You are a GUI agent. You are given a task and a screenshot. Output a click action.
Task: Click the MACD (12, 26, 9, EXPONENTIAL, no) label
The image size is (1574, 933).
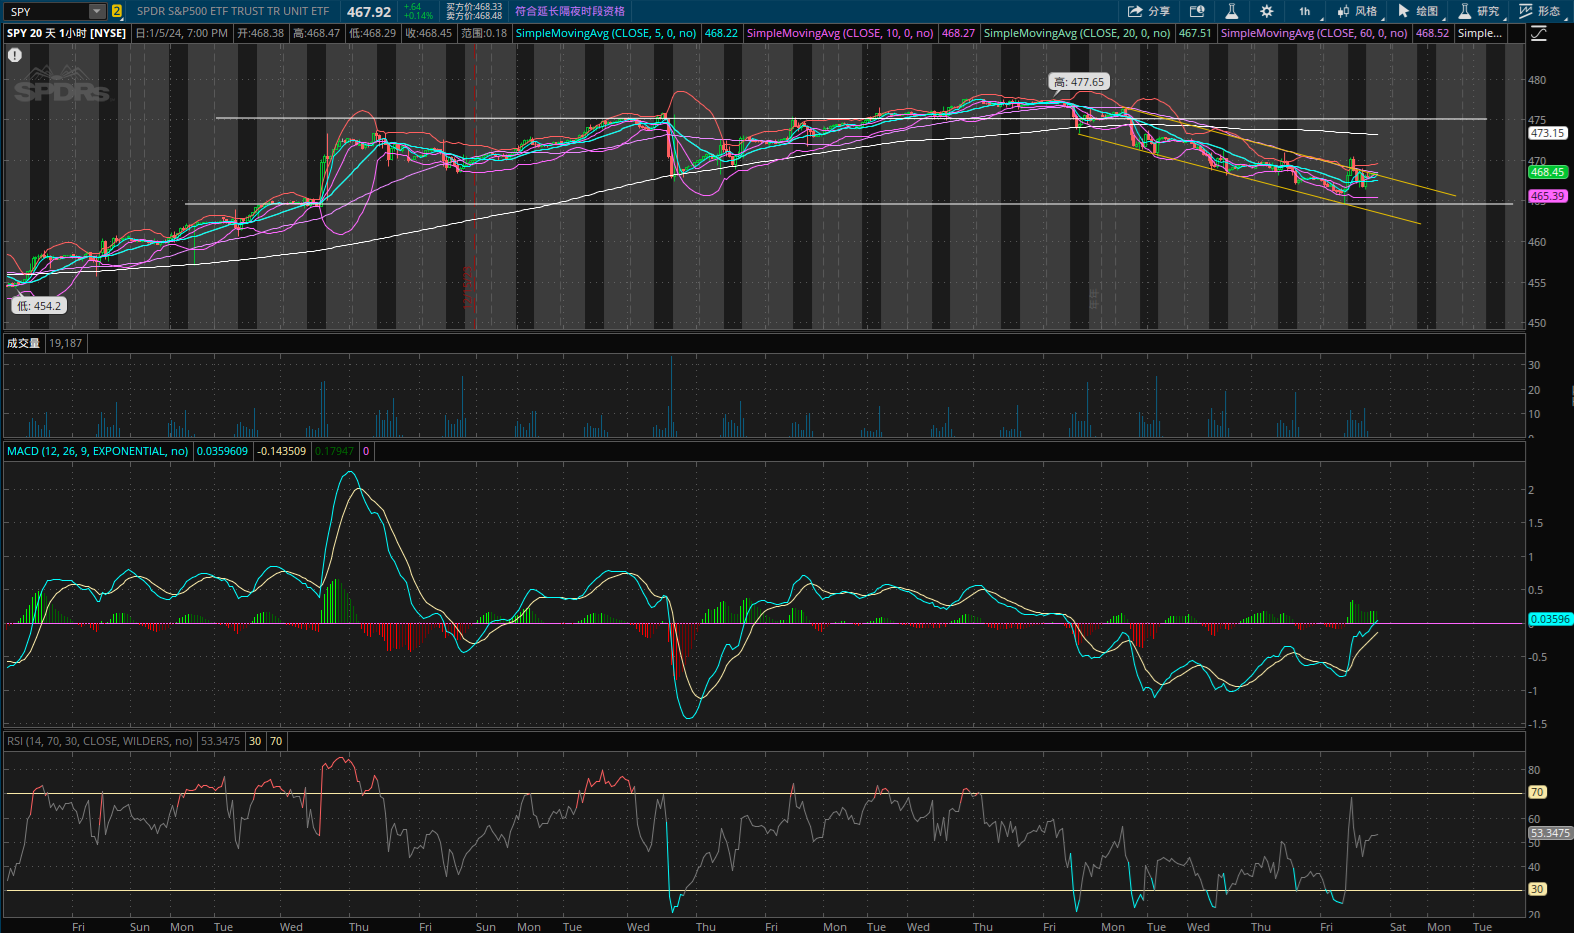[x=97, y=451]
